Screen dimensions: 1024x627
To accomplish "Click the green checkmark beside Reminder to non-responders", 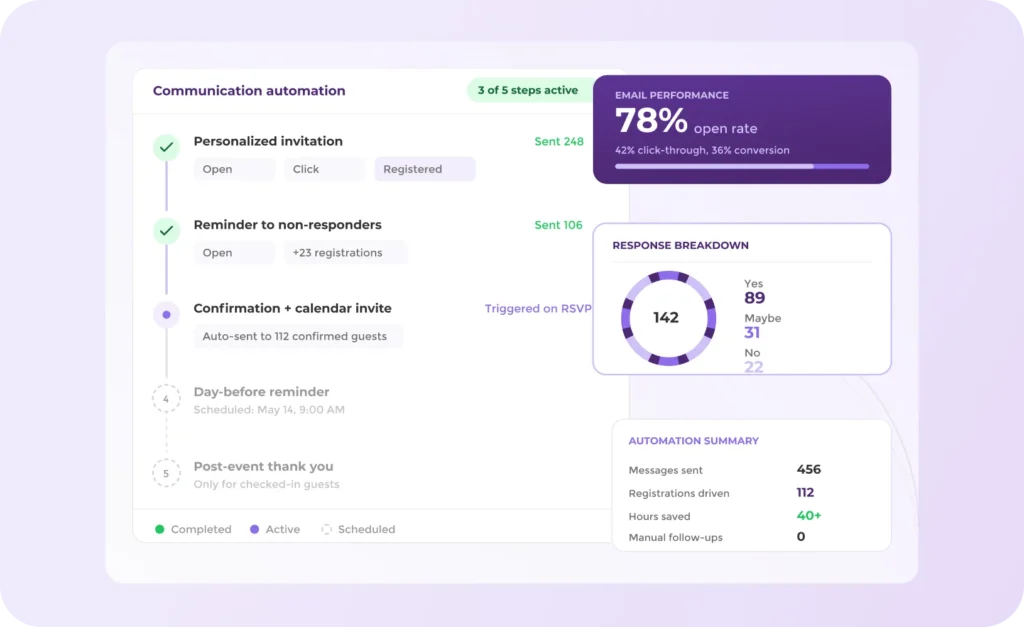I will click(167, 231).
